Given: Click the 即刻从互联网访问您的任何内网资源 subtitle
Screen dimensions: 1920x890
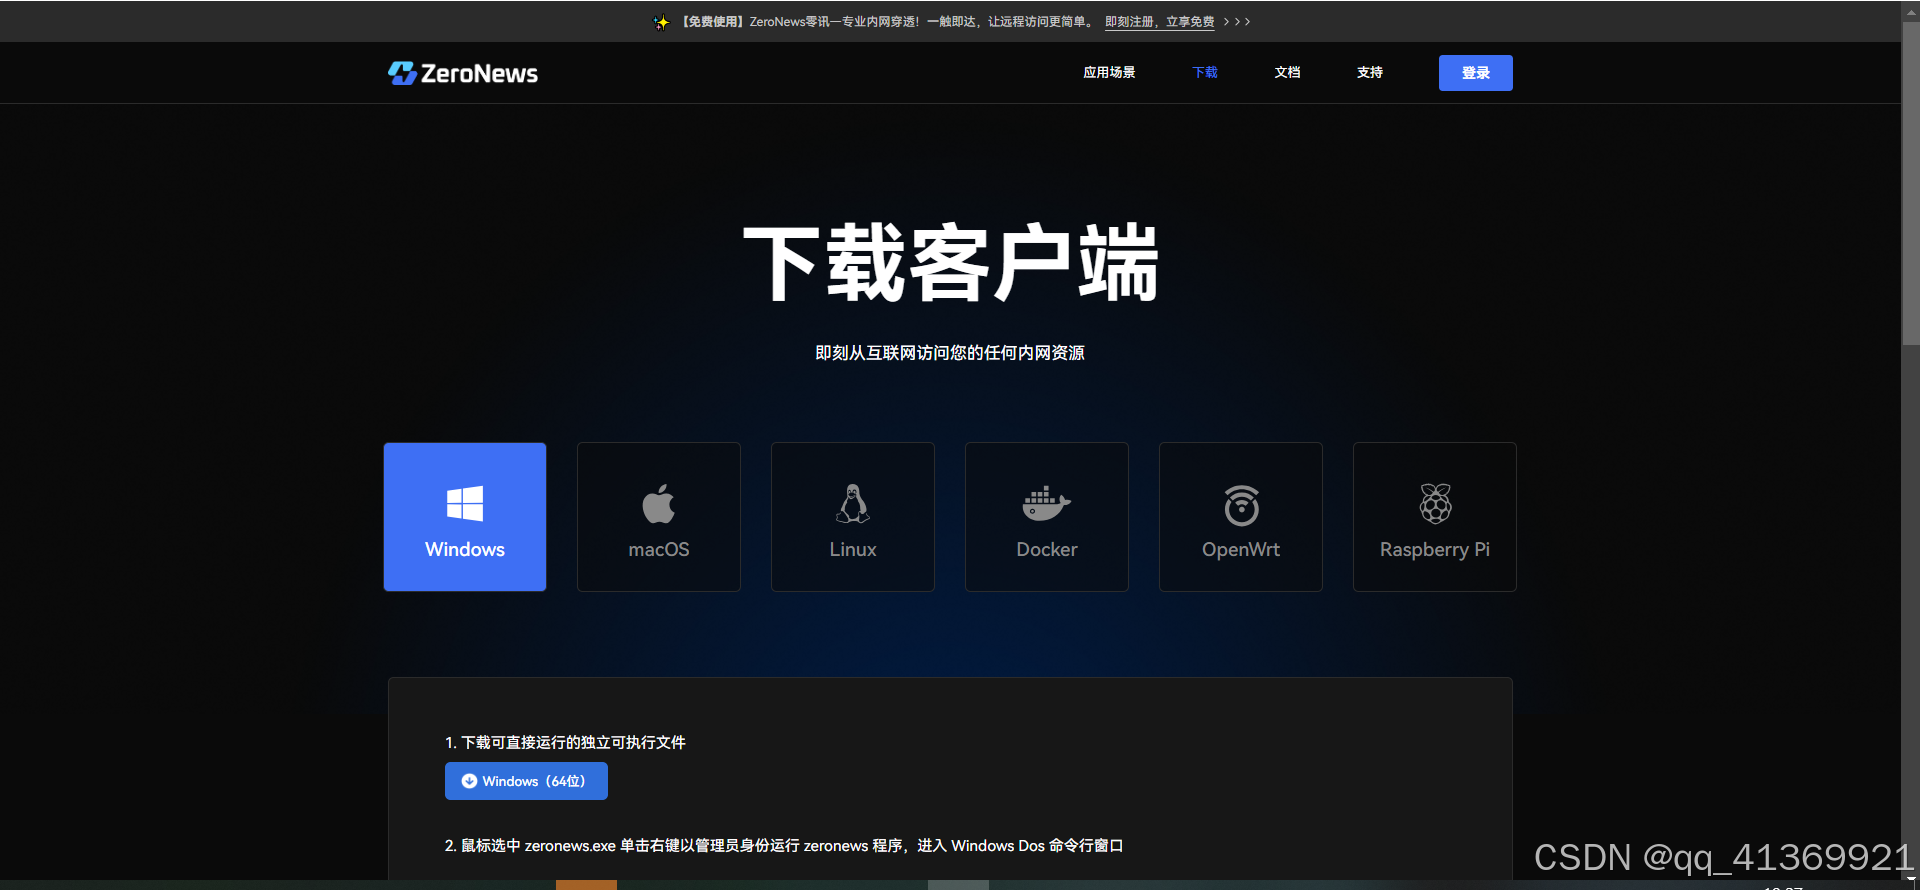Looking at the screenshot, I should tap(950, 353).
